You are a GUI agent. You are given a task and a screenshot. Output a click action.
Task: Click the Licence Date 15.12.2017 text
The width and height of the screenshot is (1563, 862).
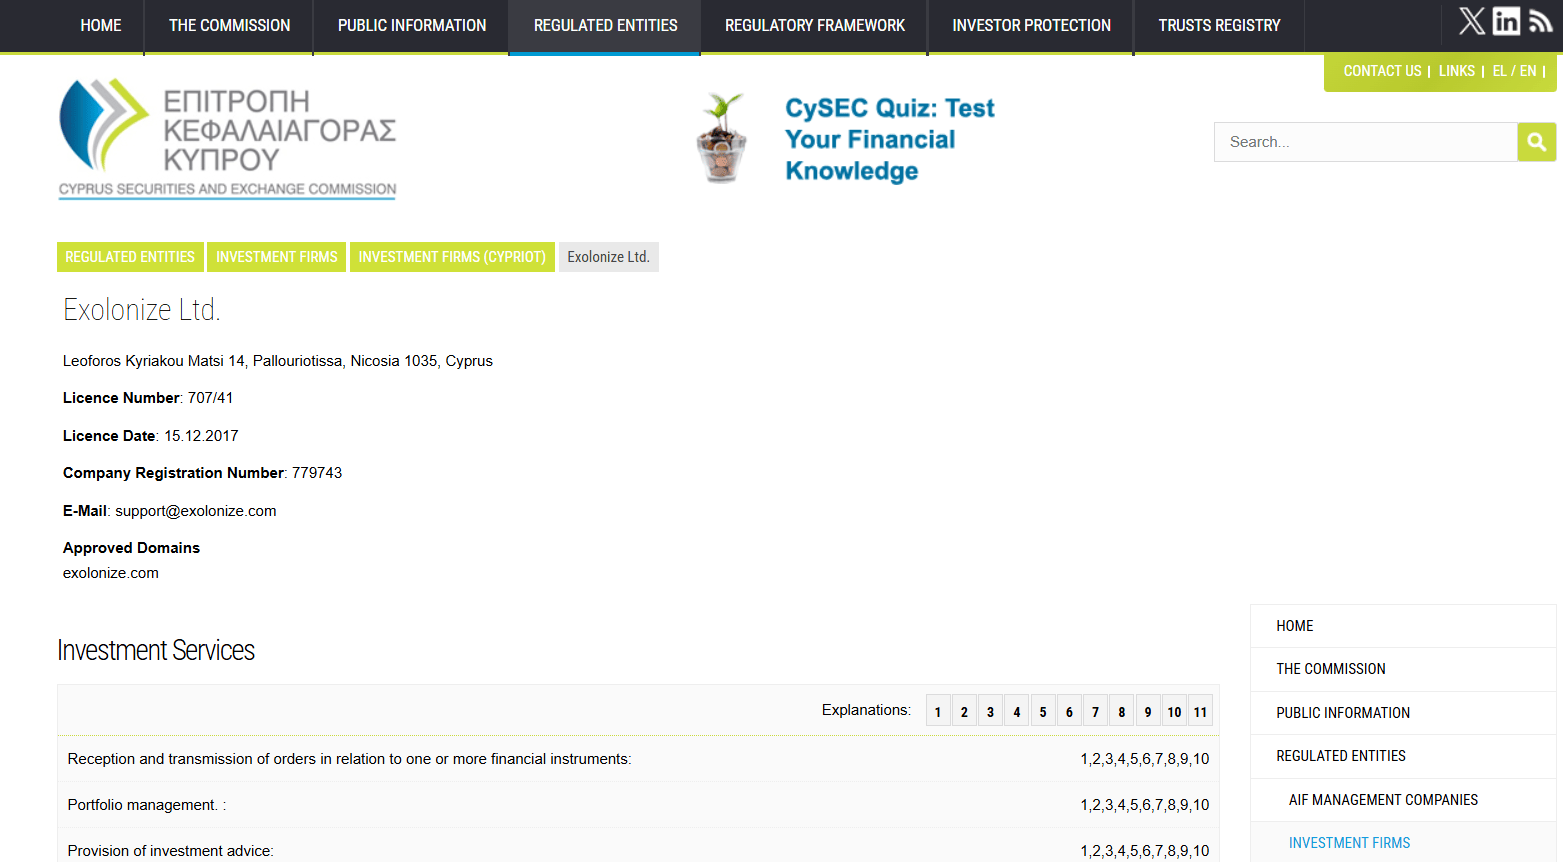click(x=151, y=436)
